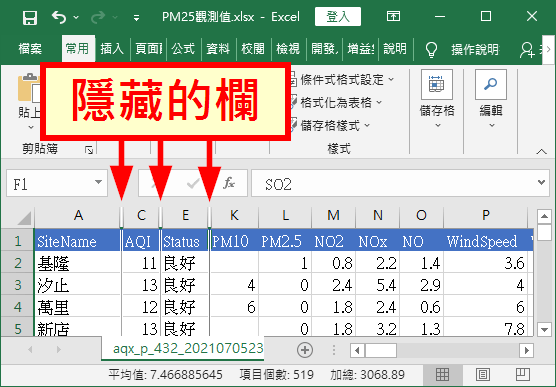The height and width of the screenshot is (387, 556).
Task: Select column L header
Action: 285,215
